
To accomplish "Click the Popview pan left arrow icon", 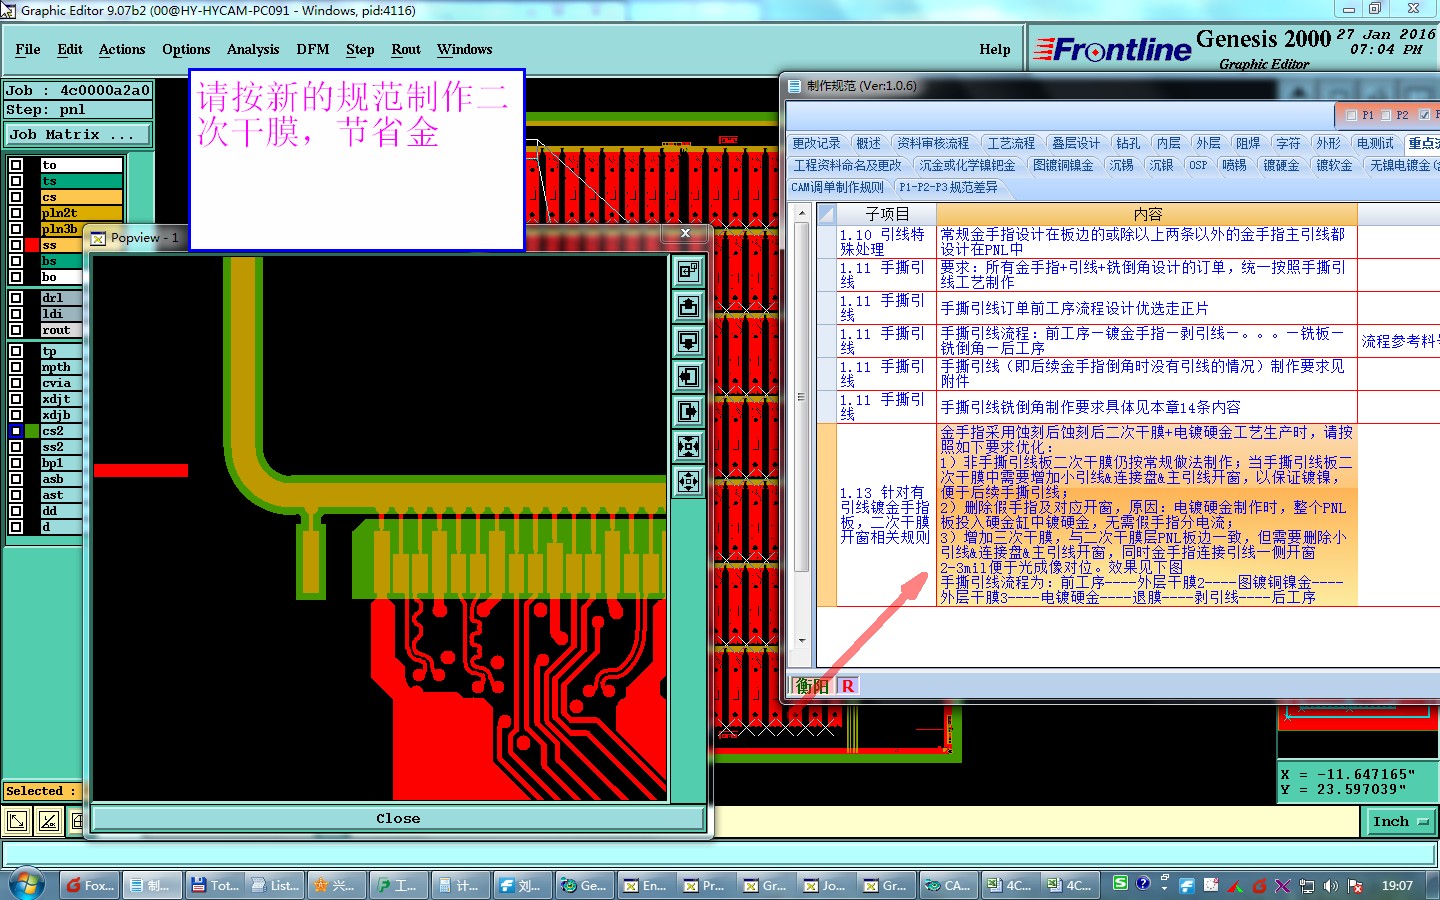I will pos(688,376).
